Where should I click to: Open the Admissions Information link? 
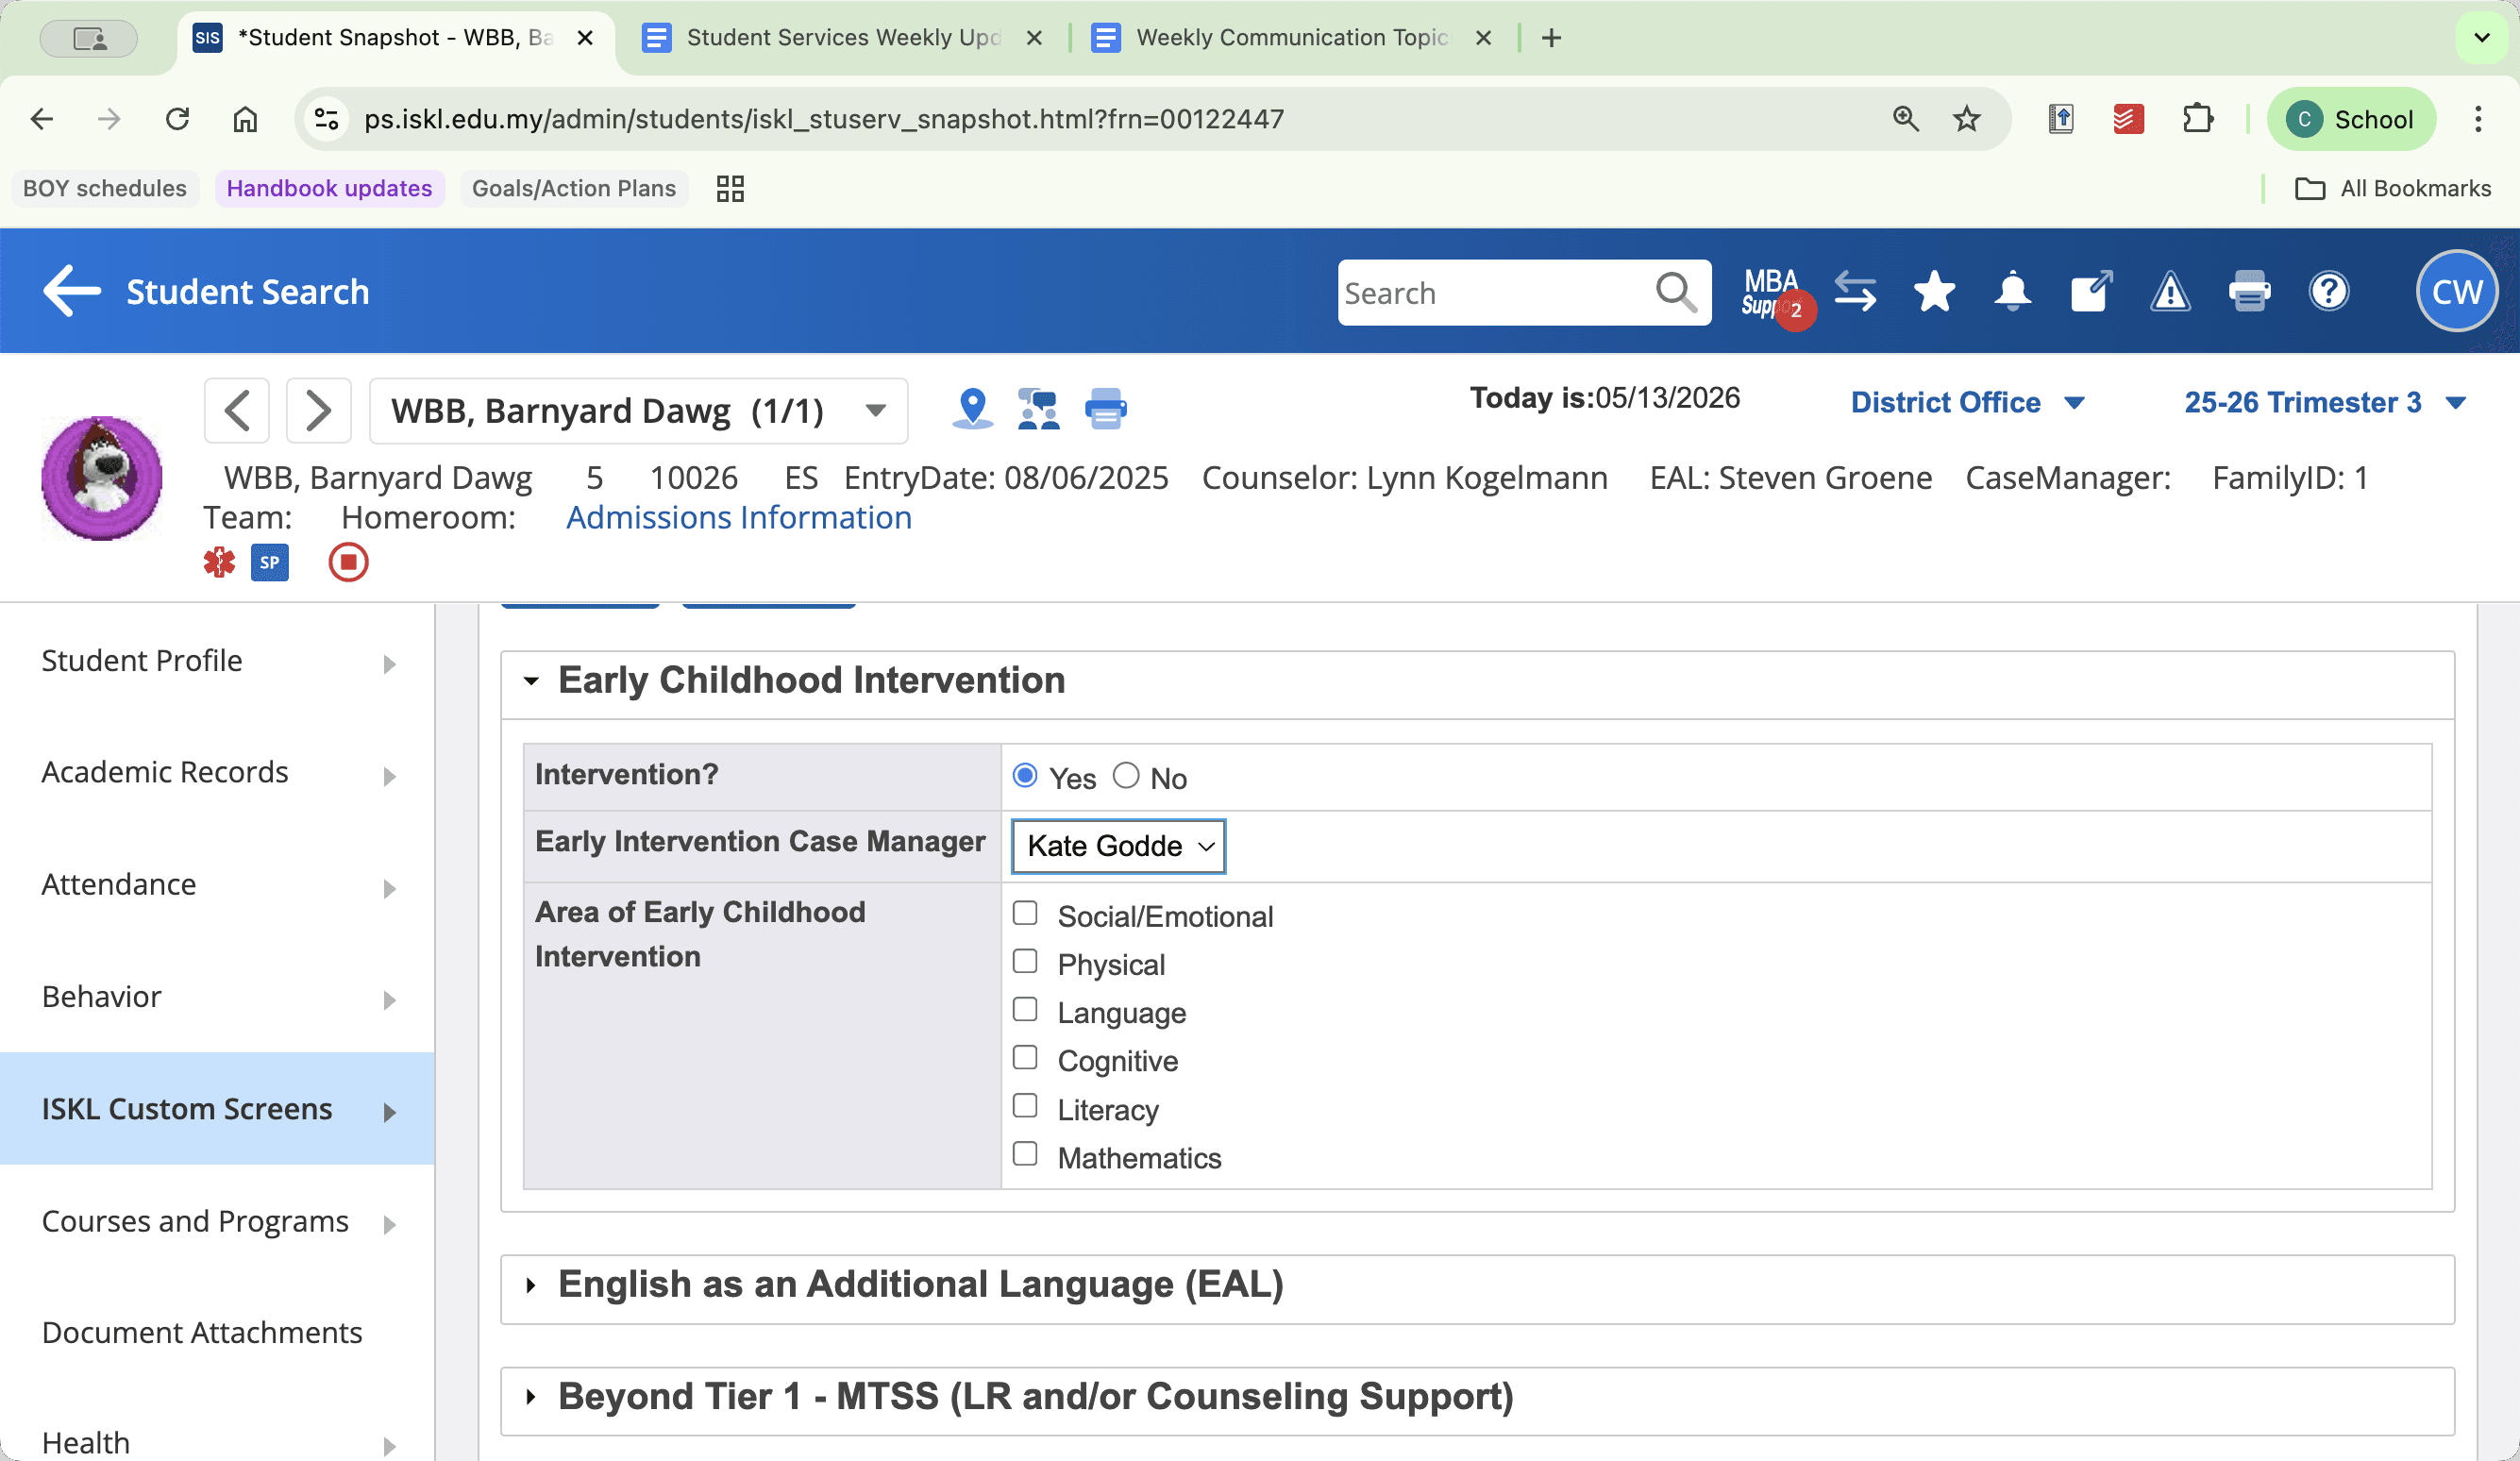click(x=738, y=517)
